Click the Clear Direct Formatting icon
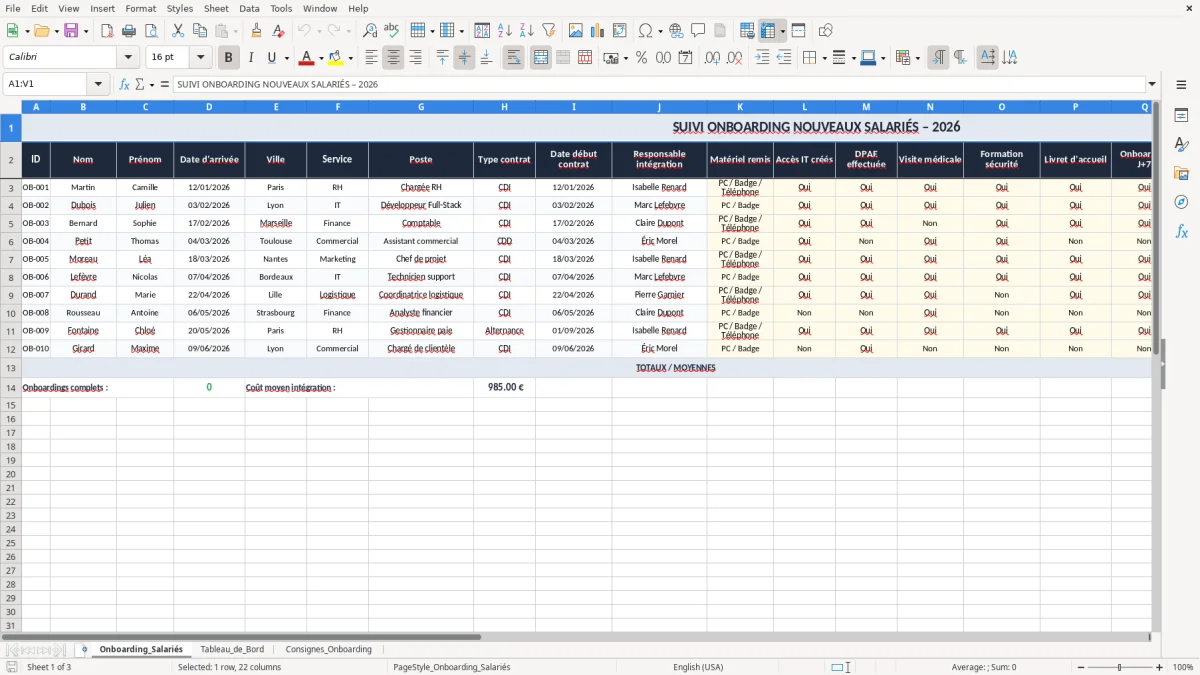The image size is (1200, 675). [x=278, y=31]
